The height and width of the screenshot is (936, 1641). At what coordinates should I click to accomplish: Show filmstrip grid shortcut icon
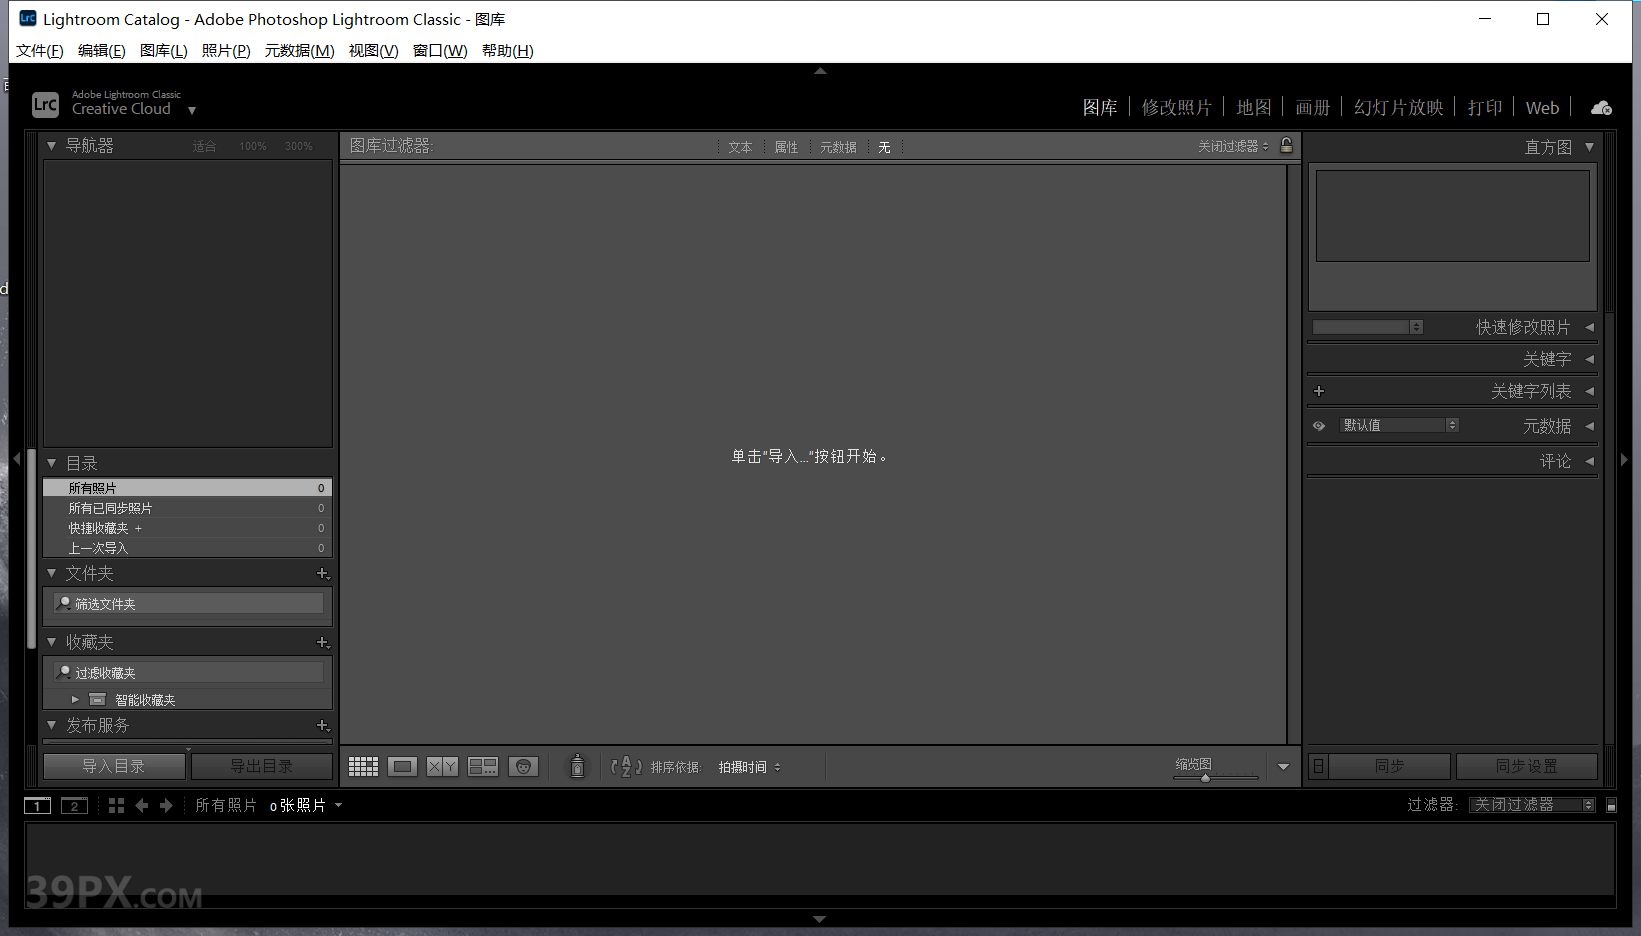pyautogui.click(x=116, y=806)
